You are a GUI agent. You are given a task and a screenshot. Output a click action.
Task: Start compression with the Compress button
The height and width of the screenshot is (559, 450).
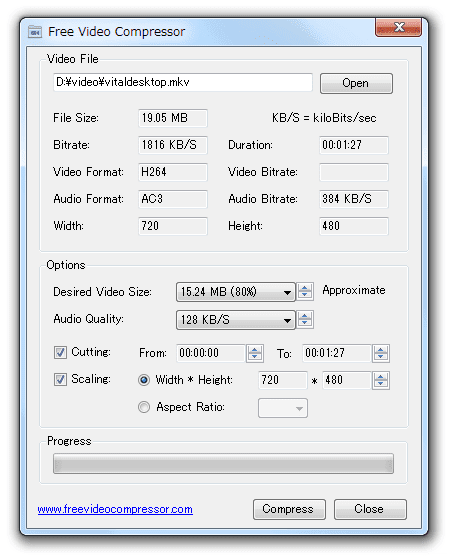[x=289, y=509]
